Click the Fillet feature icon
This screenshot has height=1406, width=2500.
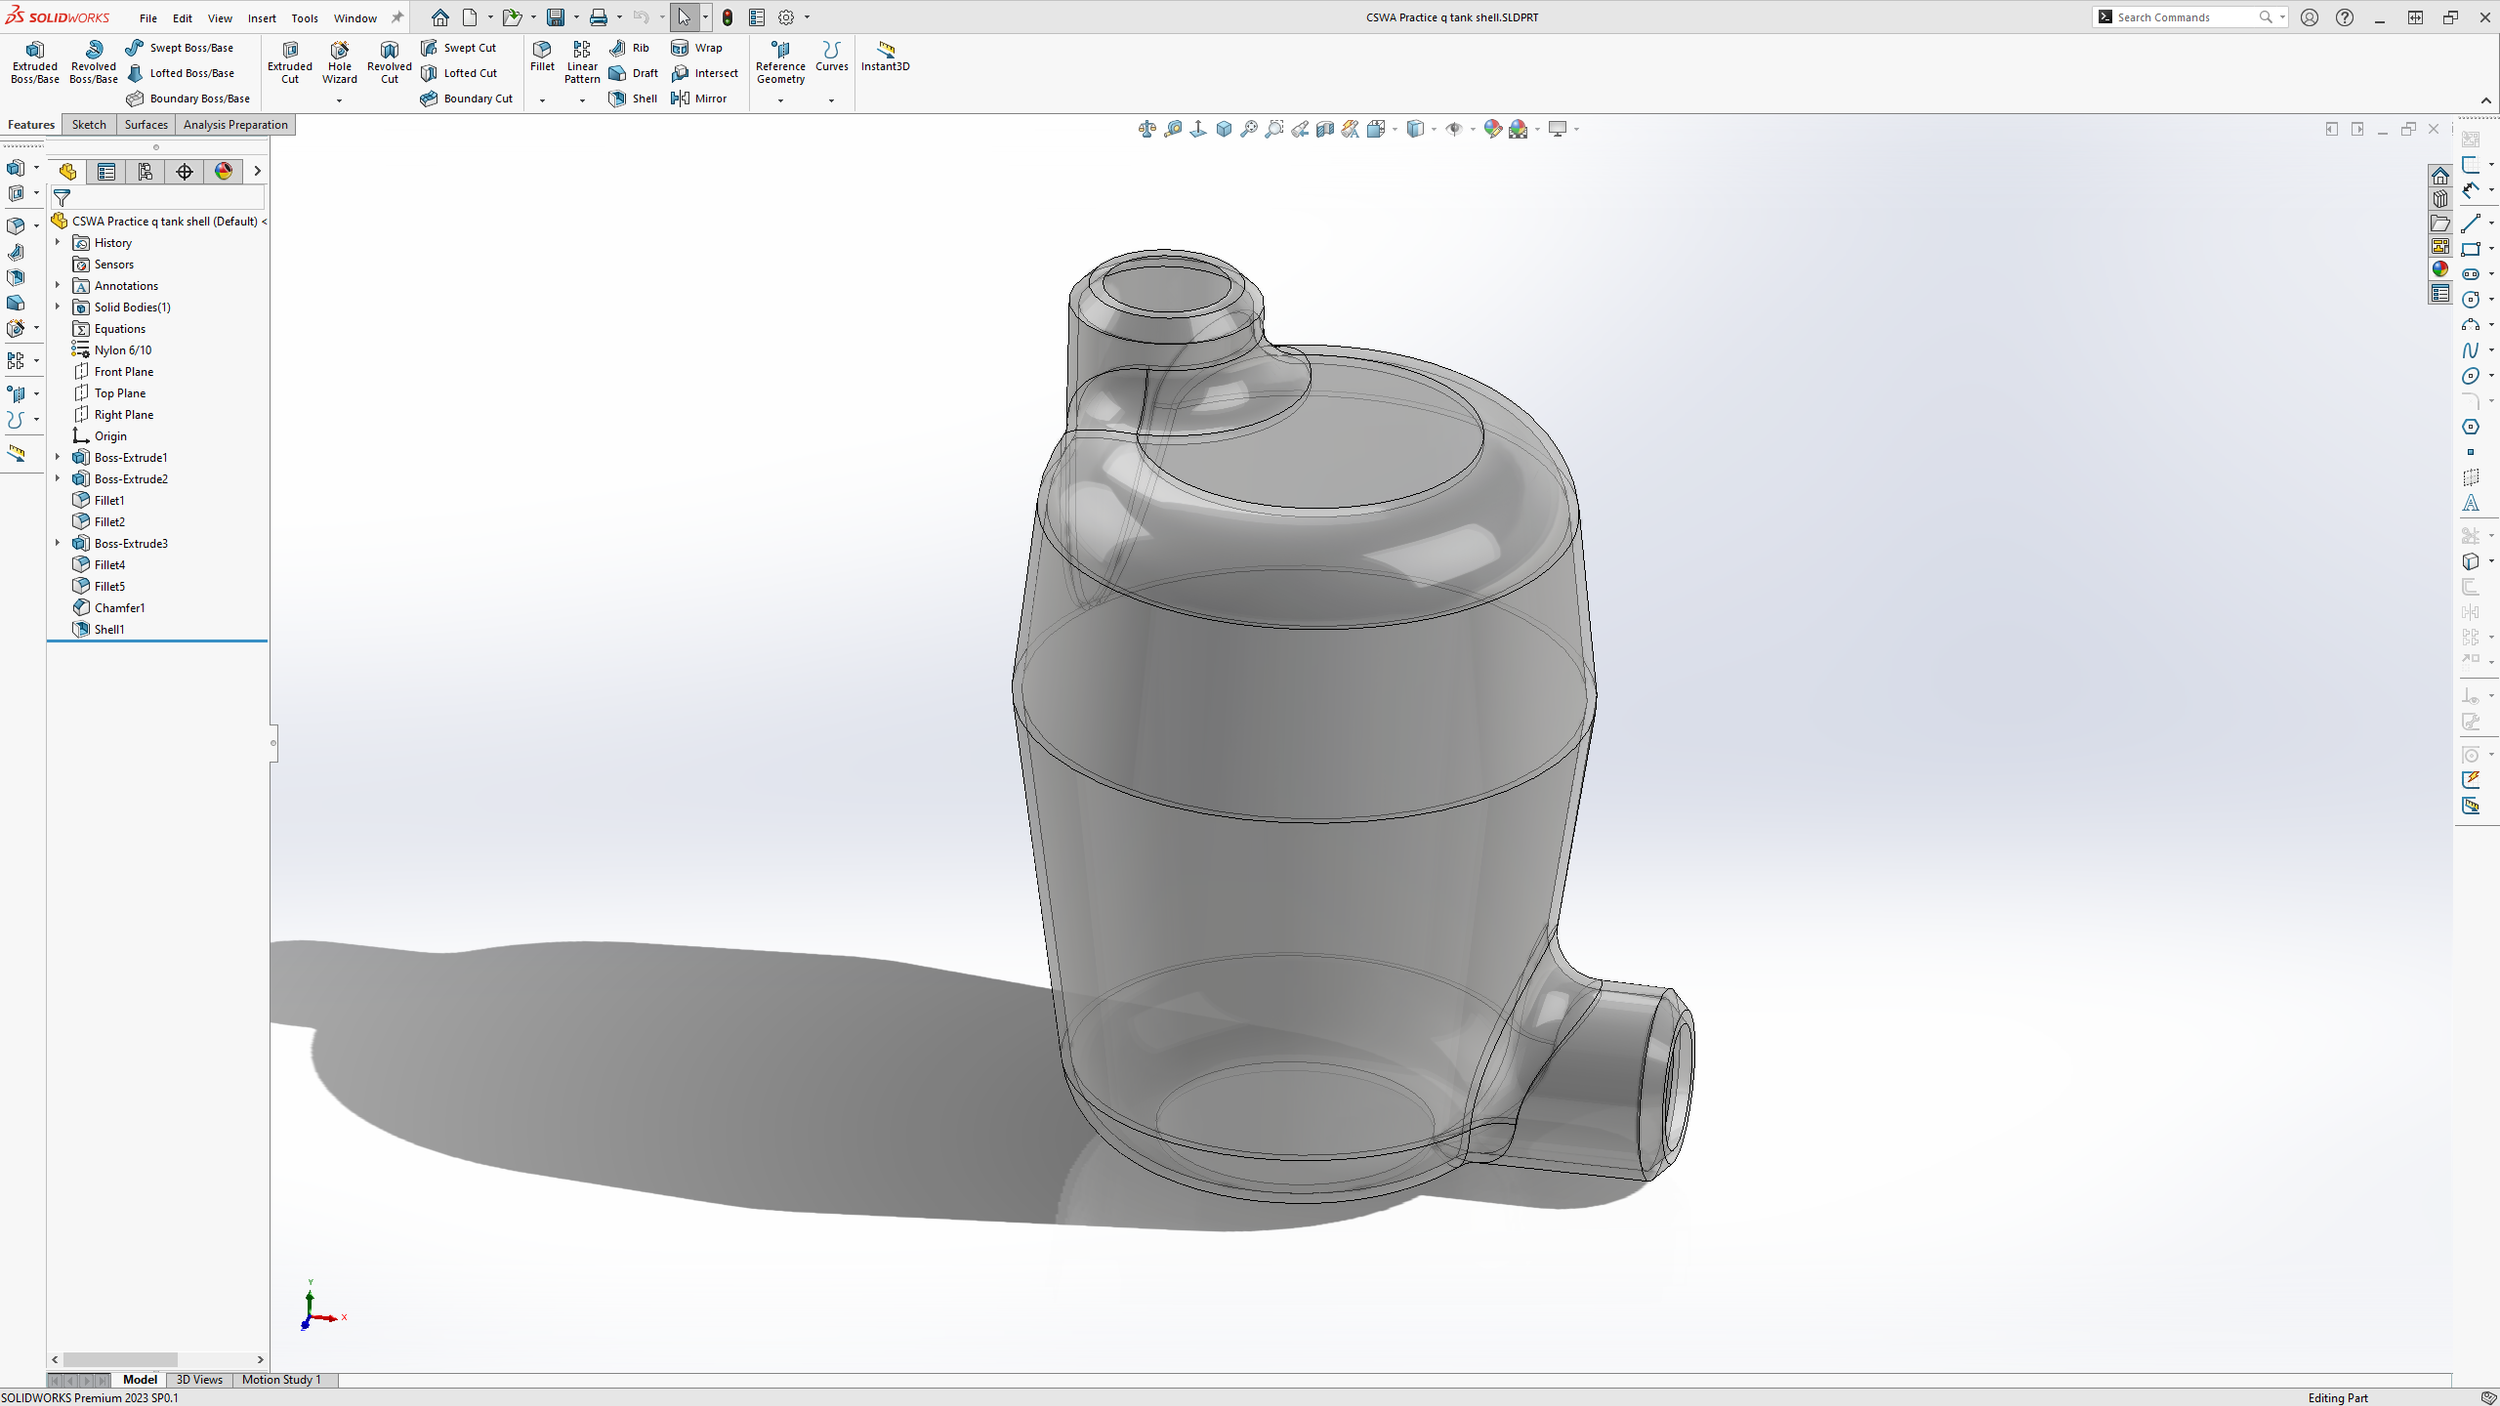[x=542, y=55]
